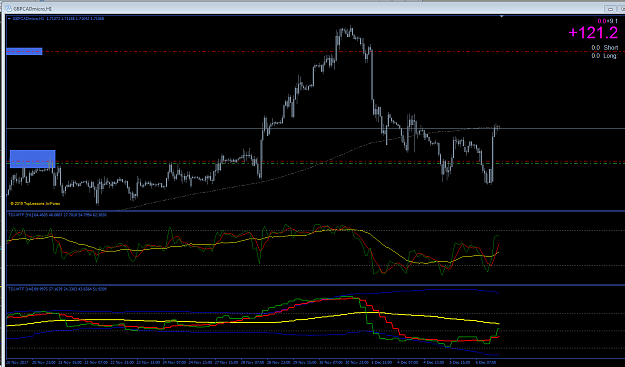Viewport: 625px width, 367px height.
Task: Click the '4 Dec 07:00' time axis label
Action: tap(408, 363)
